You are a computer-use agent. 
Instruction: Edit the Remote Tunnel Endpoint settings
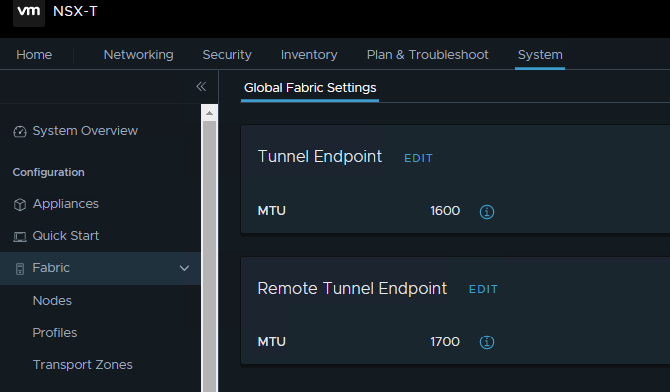pyautogui.click(x=483, y=289)
